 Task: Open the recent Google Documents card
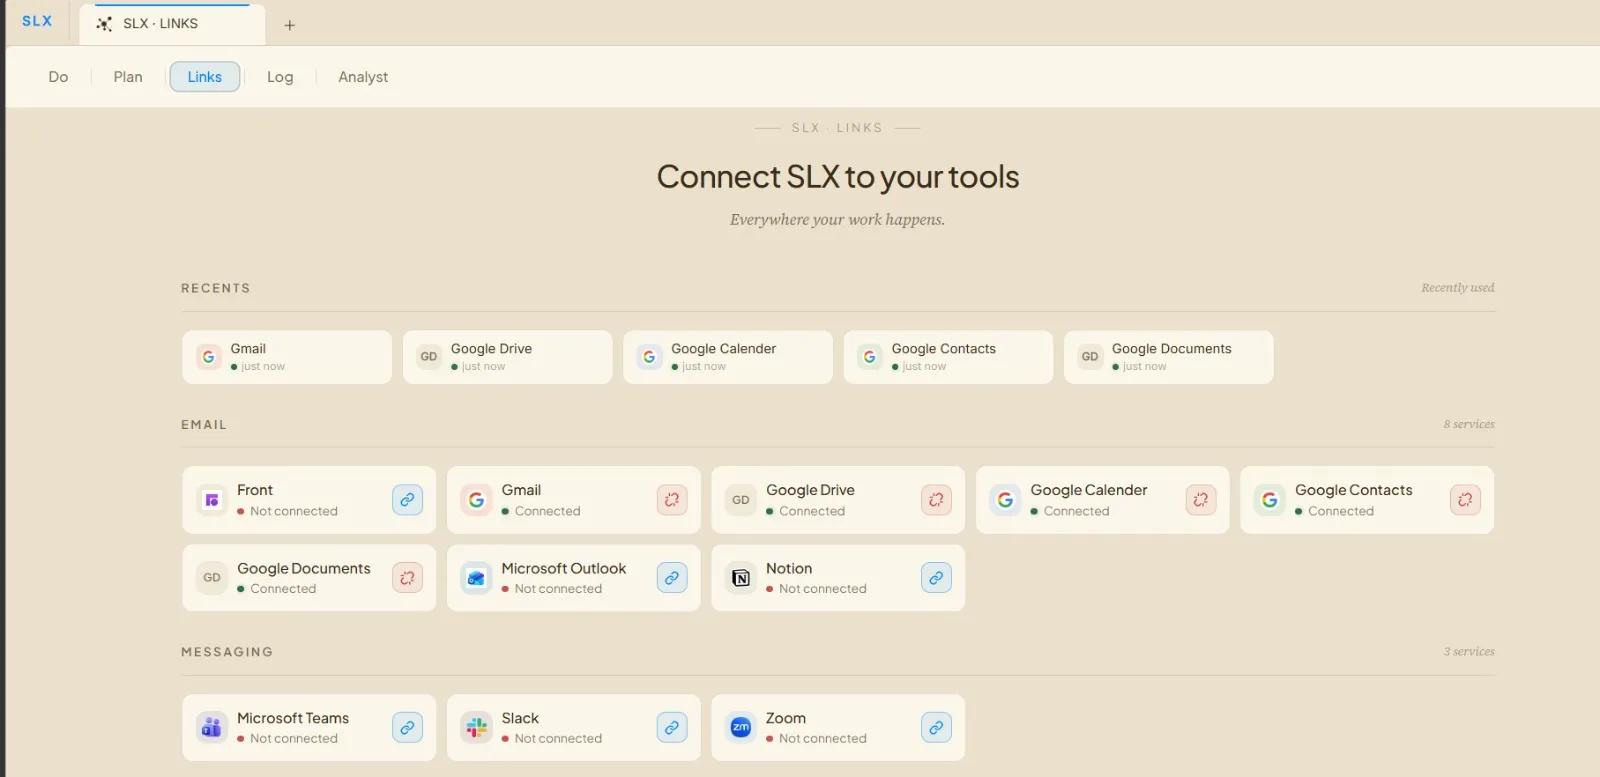click(x=1169, y=357)
